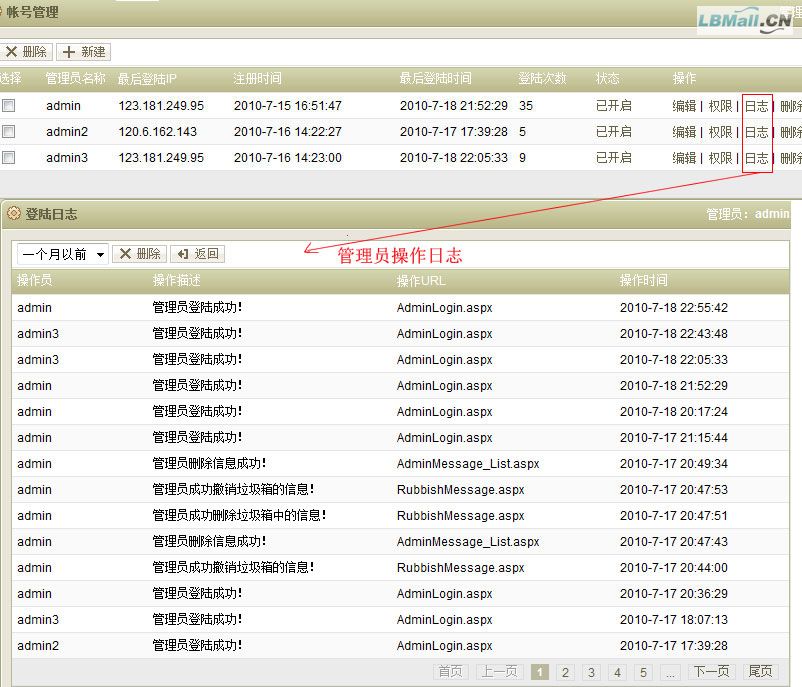The image size is (802, 687).
Task: Click AdminMessage_List.aspx at 20:49:34
Action: (468, 463)
